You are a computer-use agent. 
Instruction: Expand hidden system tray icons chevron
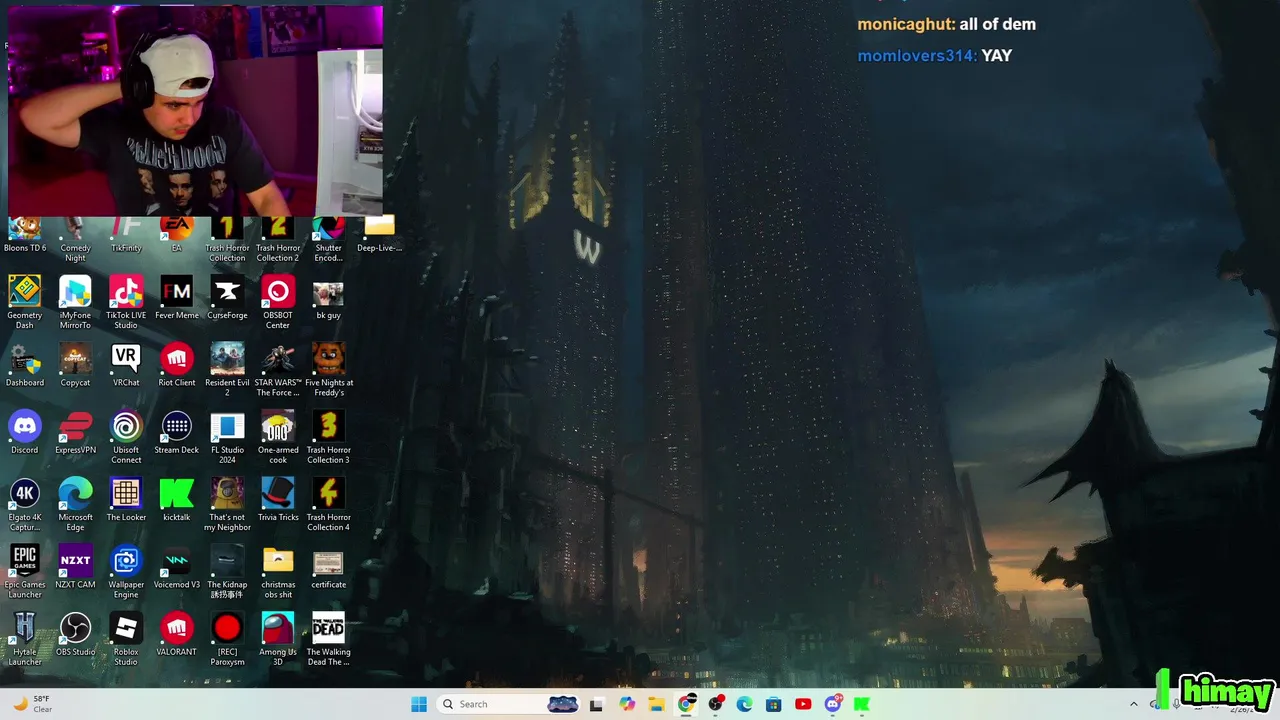point(1133,704)
